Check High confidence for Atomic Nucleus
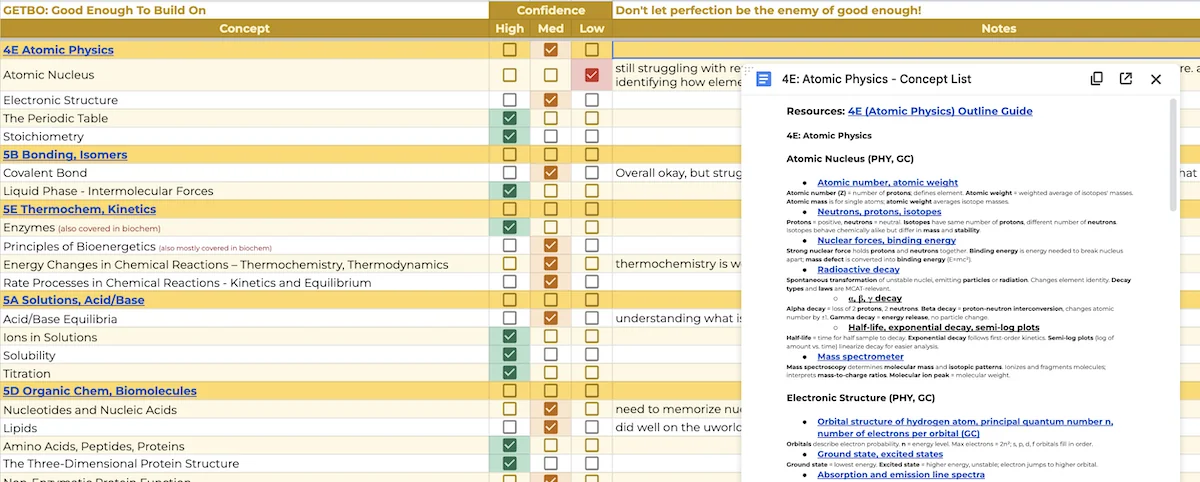The width and height of the screenshot is (1200, 482). pyautogui.click(x=510, y=75)
